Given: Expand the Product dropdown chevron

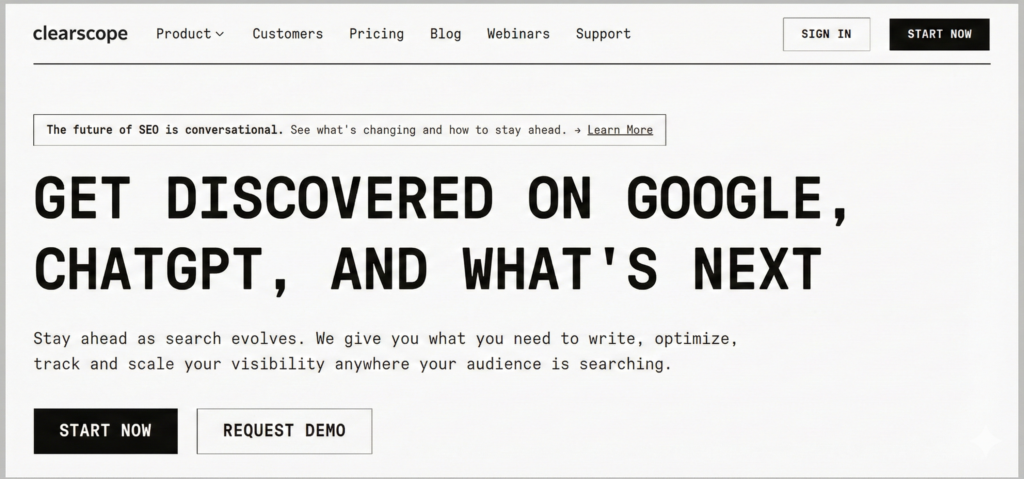Looking at the screenshot, I should point(220,34).
